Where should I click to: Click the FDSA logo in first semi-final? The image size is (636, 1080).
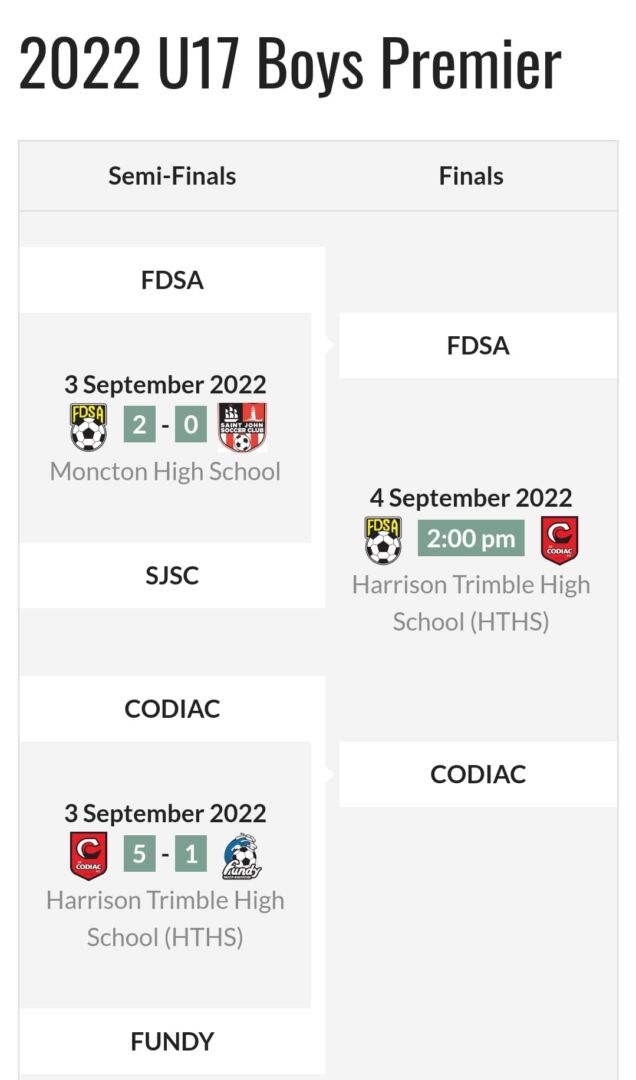pyautogui.click(x=88, y=427)
